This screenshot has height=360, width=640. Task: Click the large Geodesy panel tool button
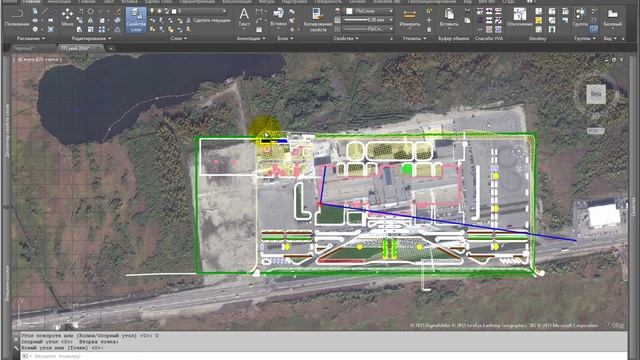coord(520,16)
